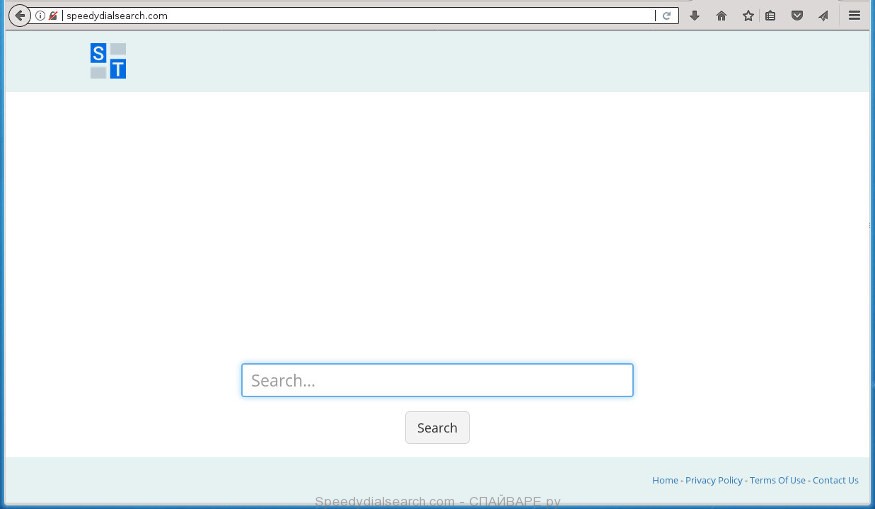Open the downloads arrow icon
This screenshot has width=875, height=509.
694,16
